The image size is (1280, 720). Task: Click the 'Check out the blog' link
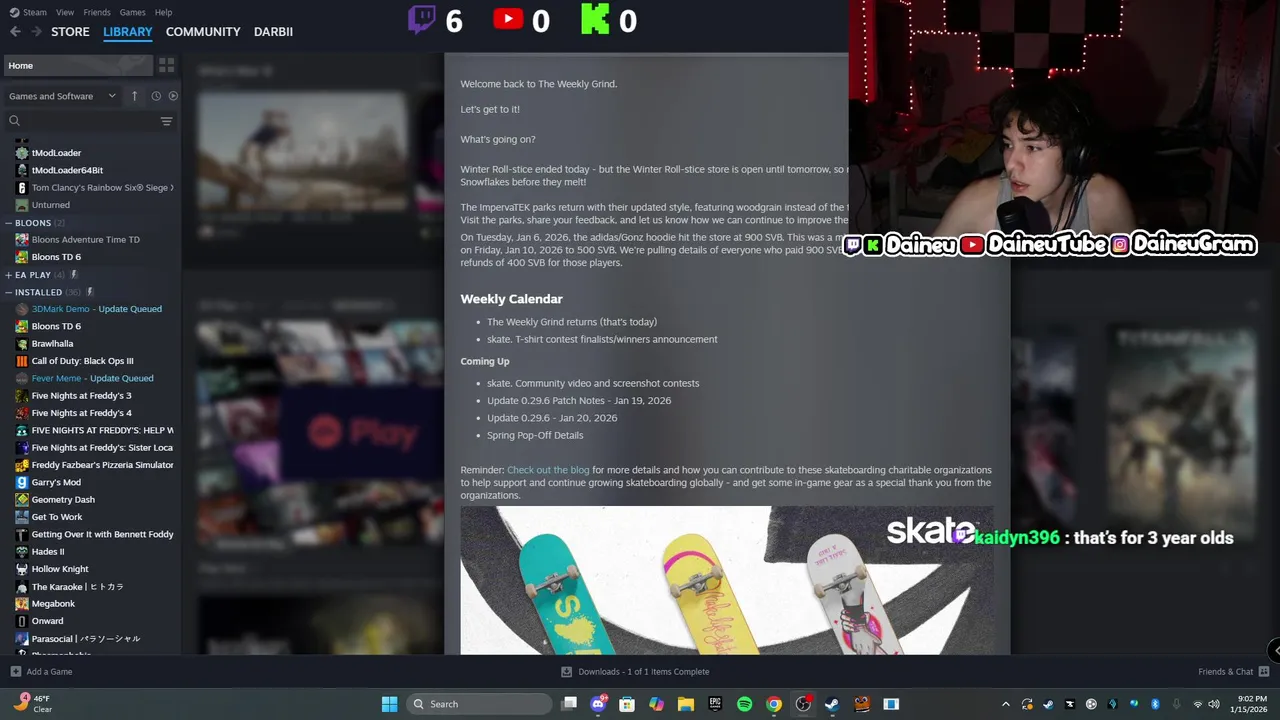coord(548,470)
